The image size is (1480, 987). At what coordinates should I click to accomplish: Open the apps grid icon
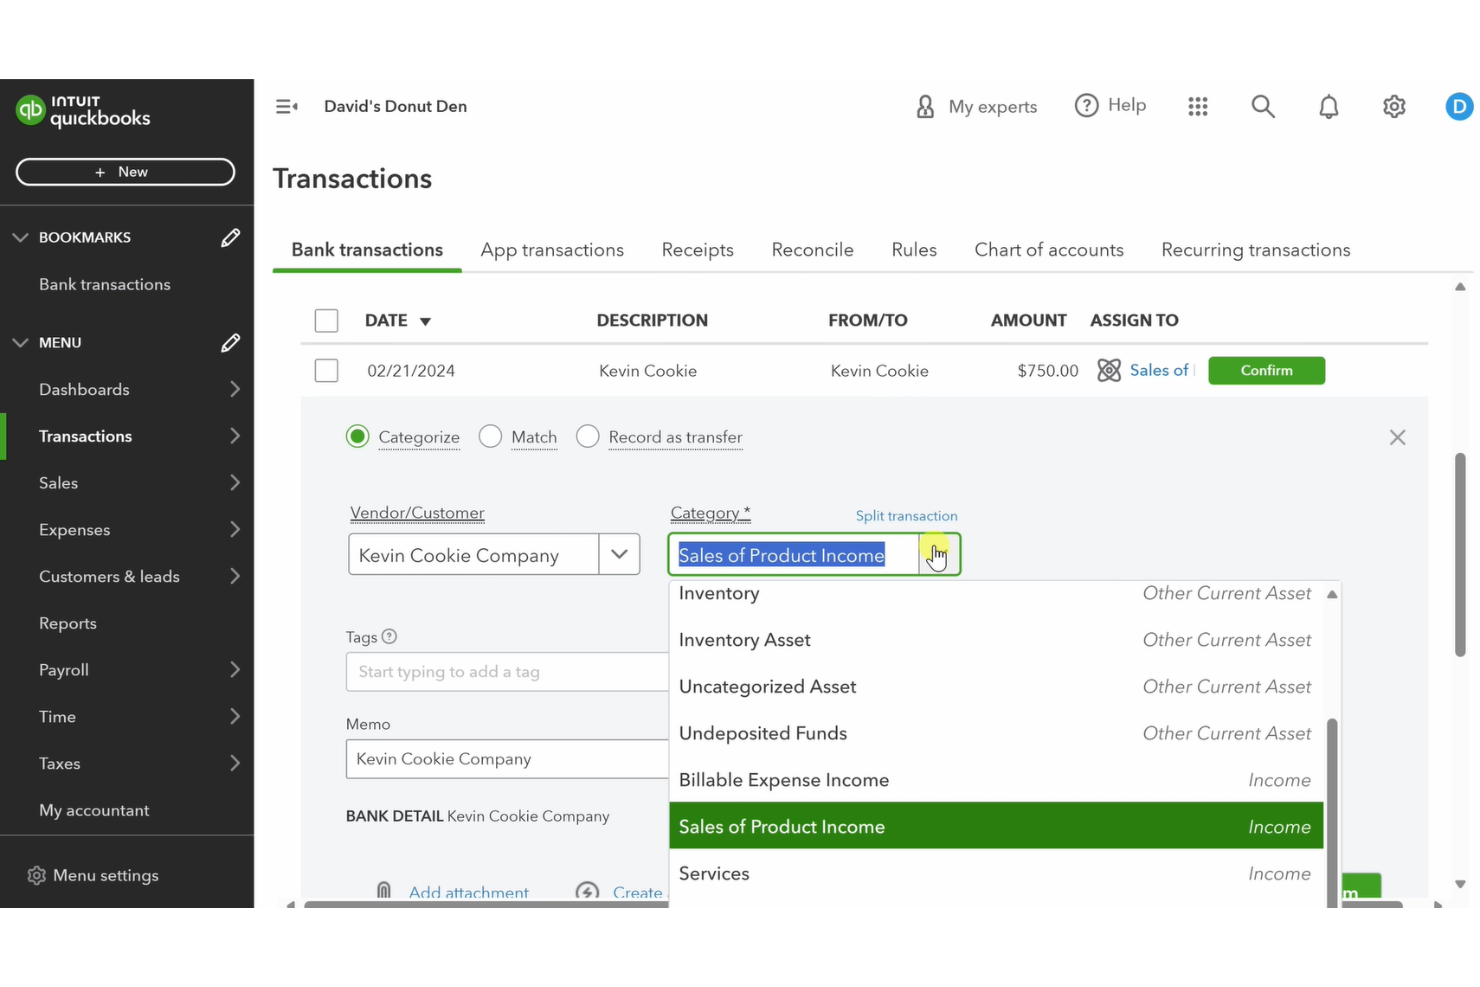(1198, 106)
